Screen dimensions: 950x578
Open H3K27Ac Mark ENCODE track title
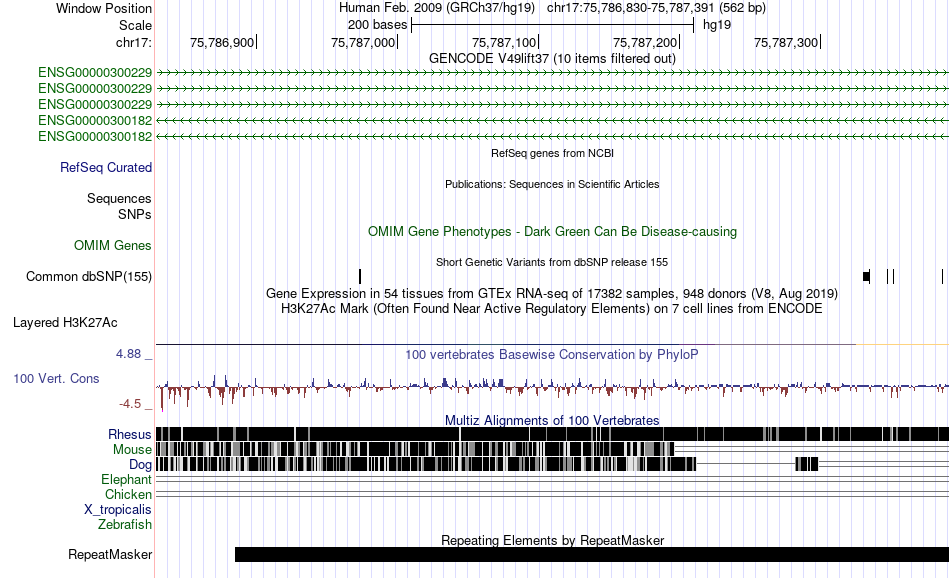click(552, 309)
